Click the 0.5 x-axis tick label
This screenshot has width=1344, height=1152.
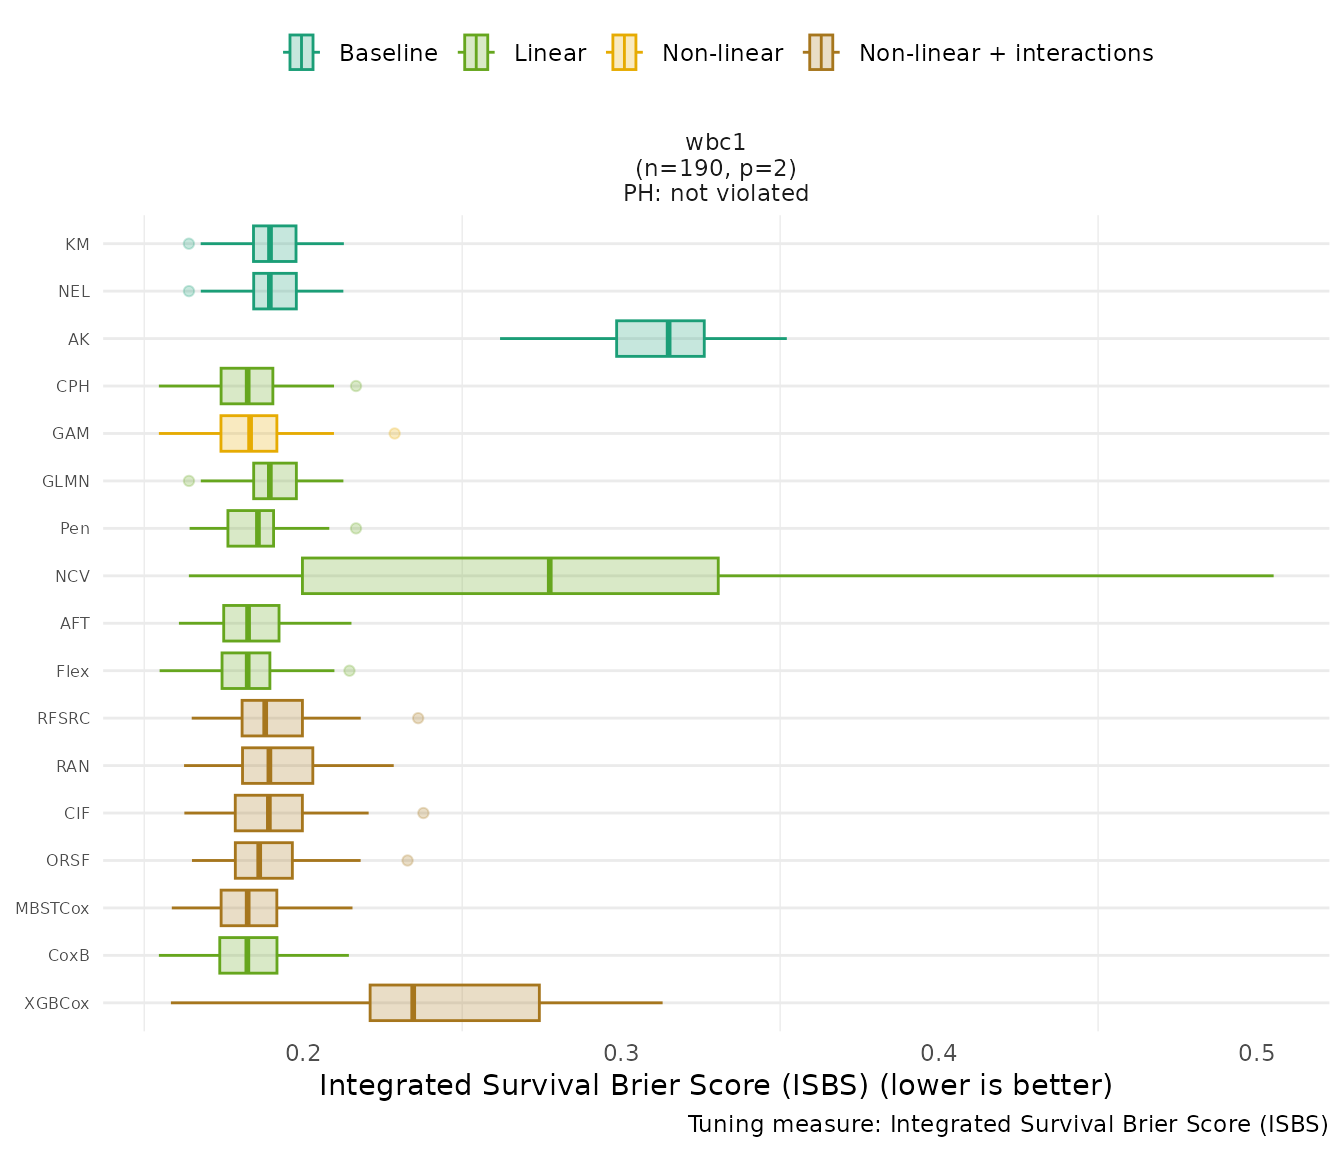click(1256, 1053)
